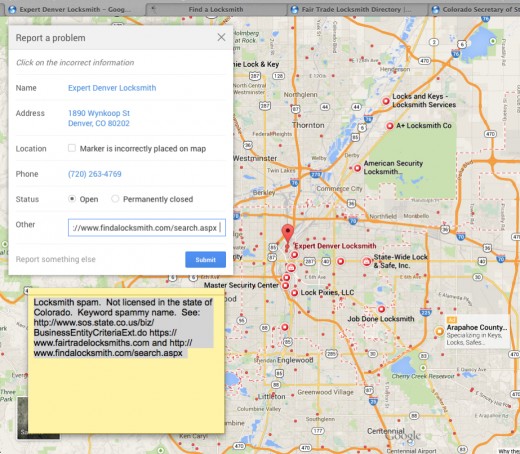This screenshot has height=454, width=520.
Task: Click Locks and Keys Locksmith Services marker
Action: (386, 101)
